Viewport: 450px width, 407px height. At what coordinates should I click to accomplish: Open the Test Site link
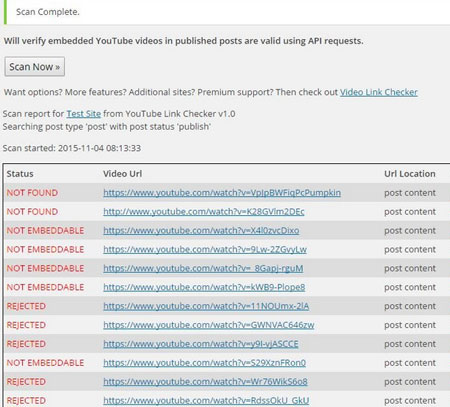(84, 114)
